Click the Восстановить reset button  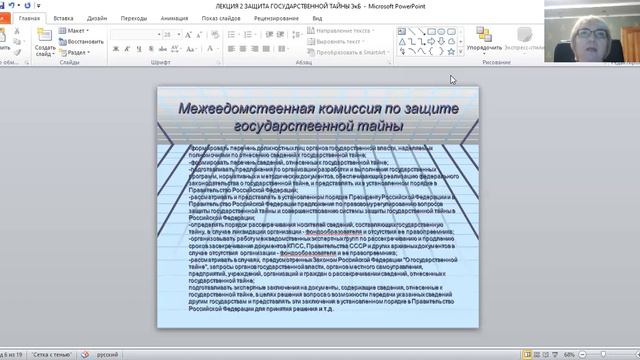tap(81, 42)
